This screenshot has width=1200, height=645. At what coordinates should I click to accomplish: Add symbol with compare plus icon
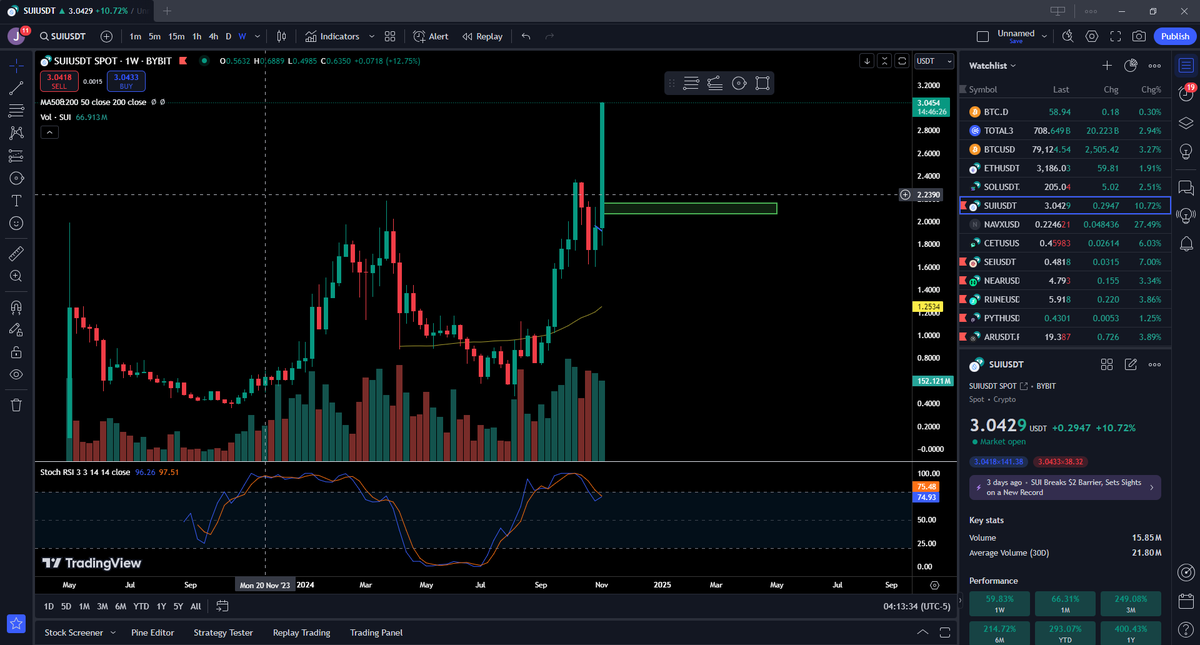coord(106,36)
